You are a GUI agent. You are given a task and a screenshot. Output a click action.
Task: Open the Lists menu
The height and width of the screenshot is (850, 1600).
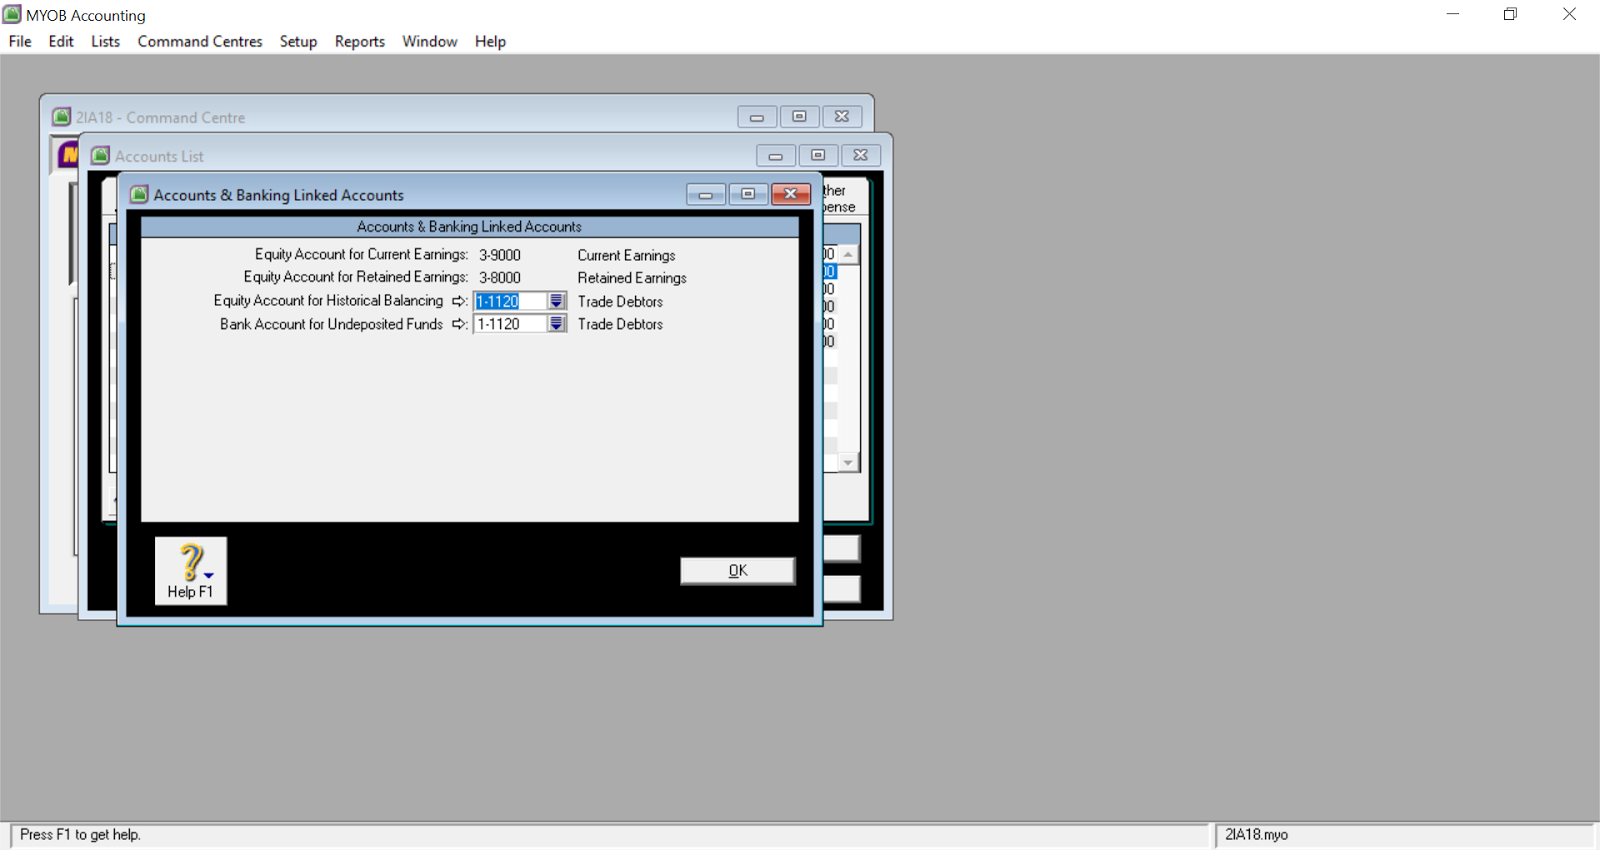[x=105, y=41]
